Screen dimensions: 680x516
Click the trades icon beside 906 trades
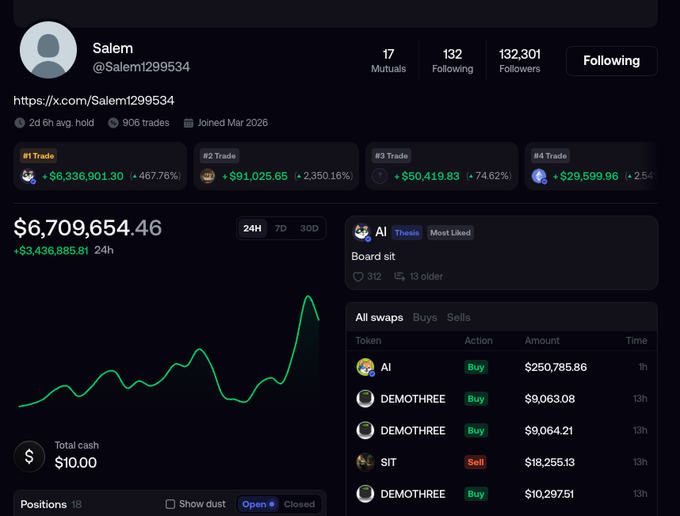(x=113, y=123)
